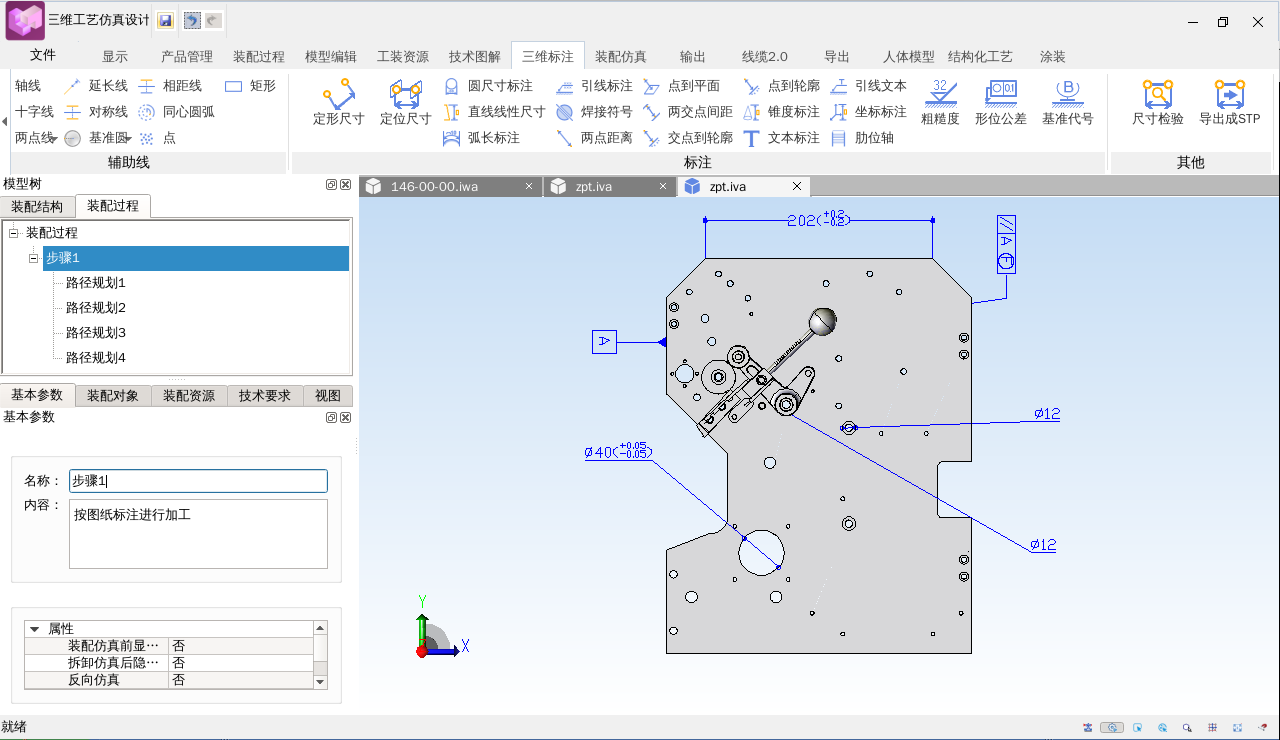This screenshot has width=1280, height=740.
Task: Switch to the 装配仿真 ribbon tab
Action: (620, 57)
